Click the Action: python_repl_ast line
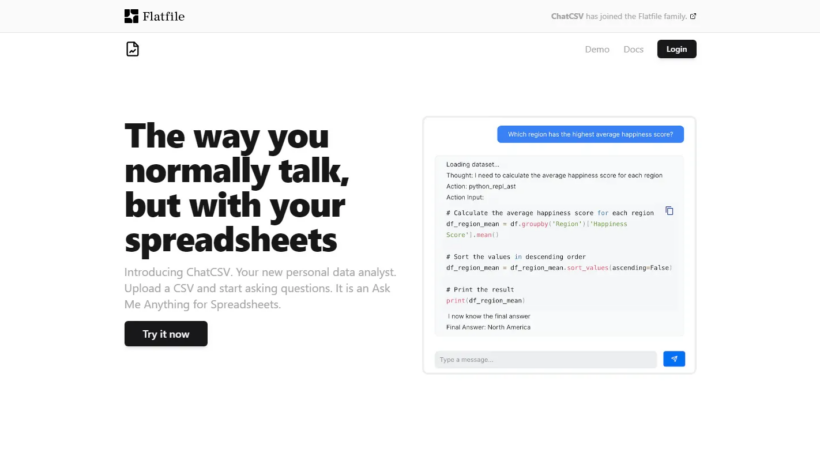Screen dimensions: 820x461 pyautogui.click(x=481, y=186)
